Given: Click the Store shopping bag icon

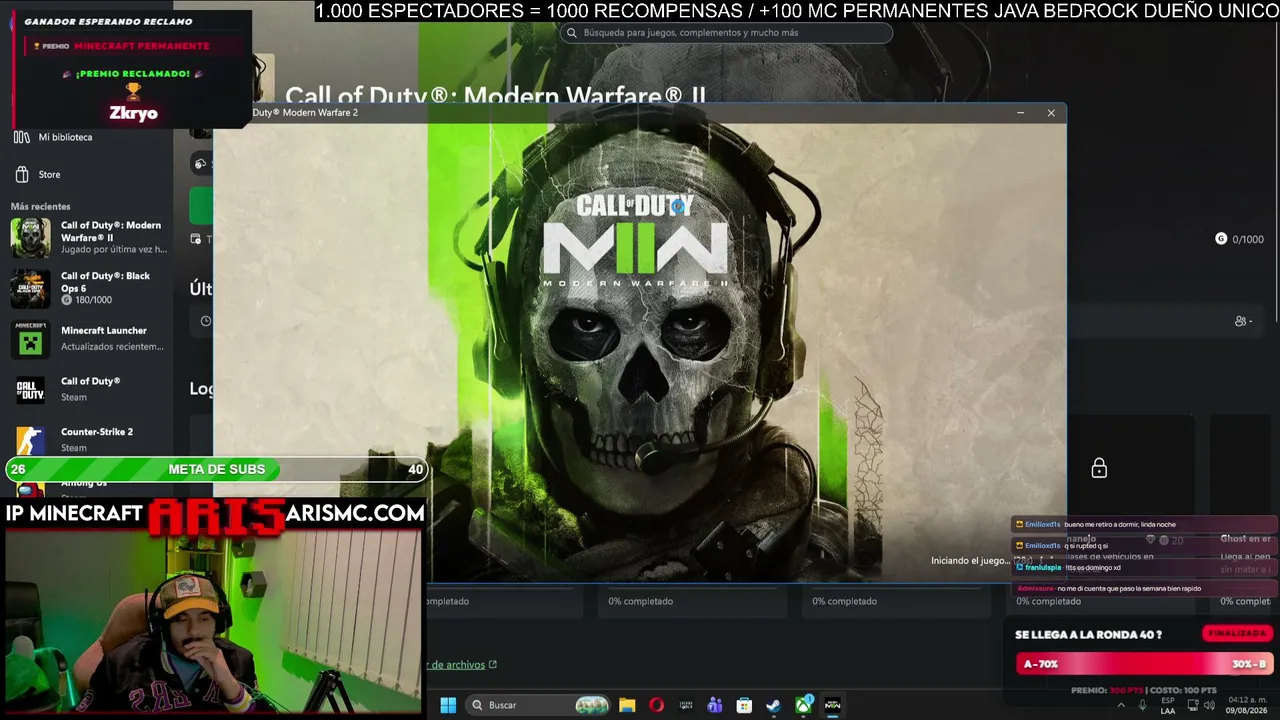Looking at the screenshot, I should [x=22, y=174].
